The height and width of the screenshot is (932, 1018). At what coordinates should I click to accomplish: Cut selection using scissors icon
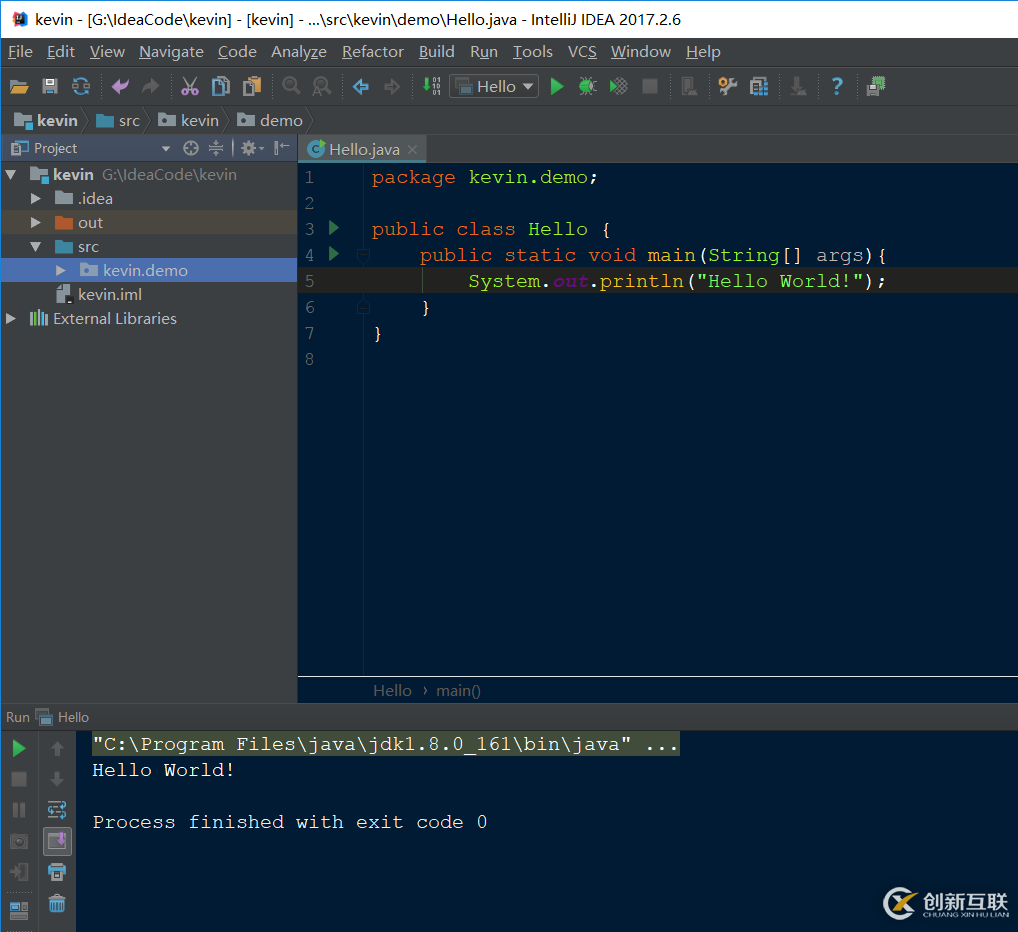[x=189, y=86]
